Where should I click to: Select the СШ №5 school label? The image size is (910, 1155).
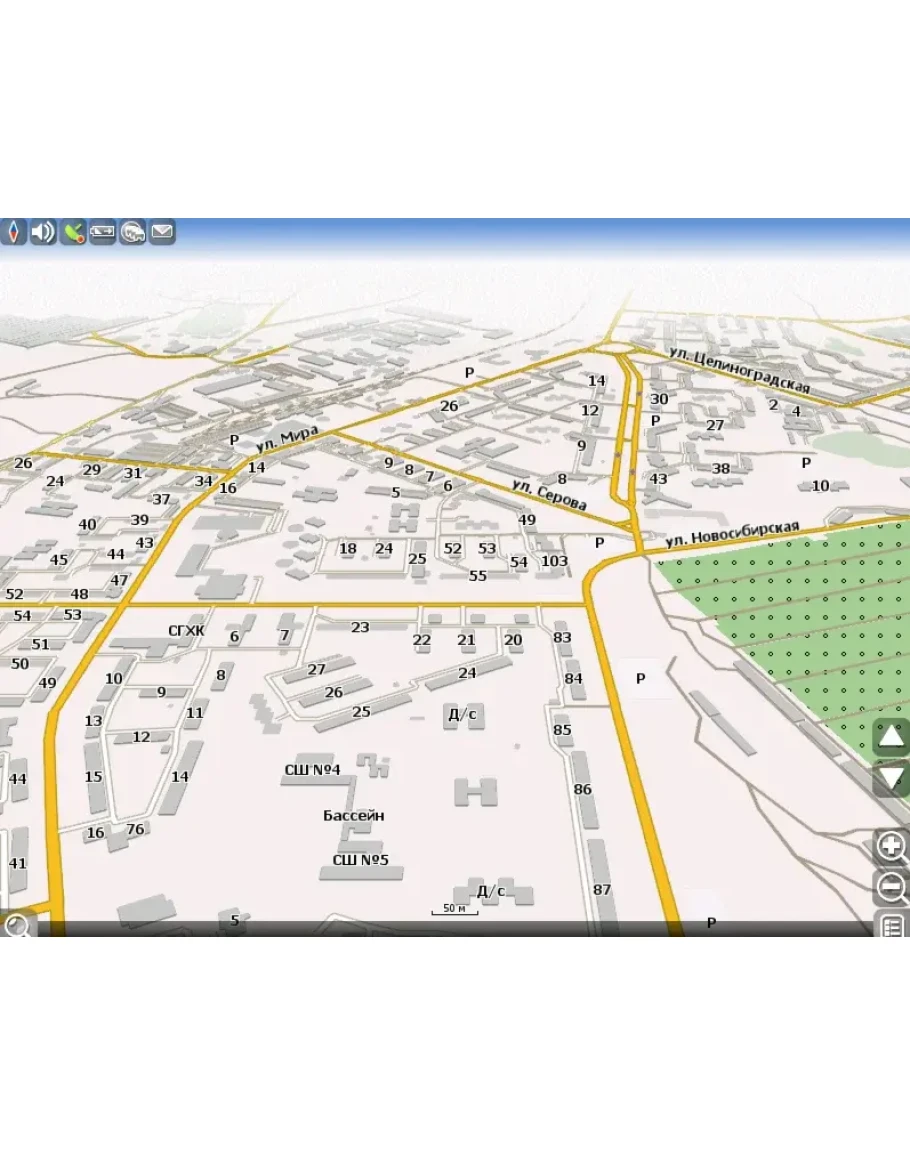pos(360,860)
